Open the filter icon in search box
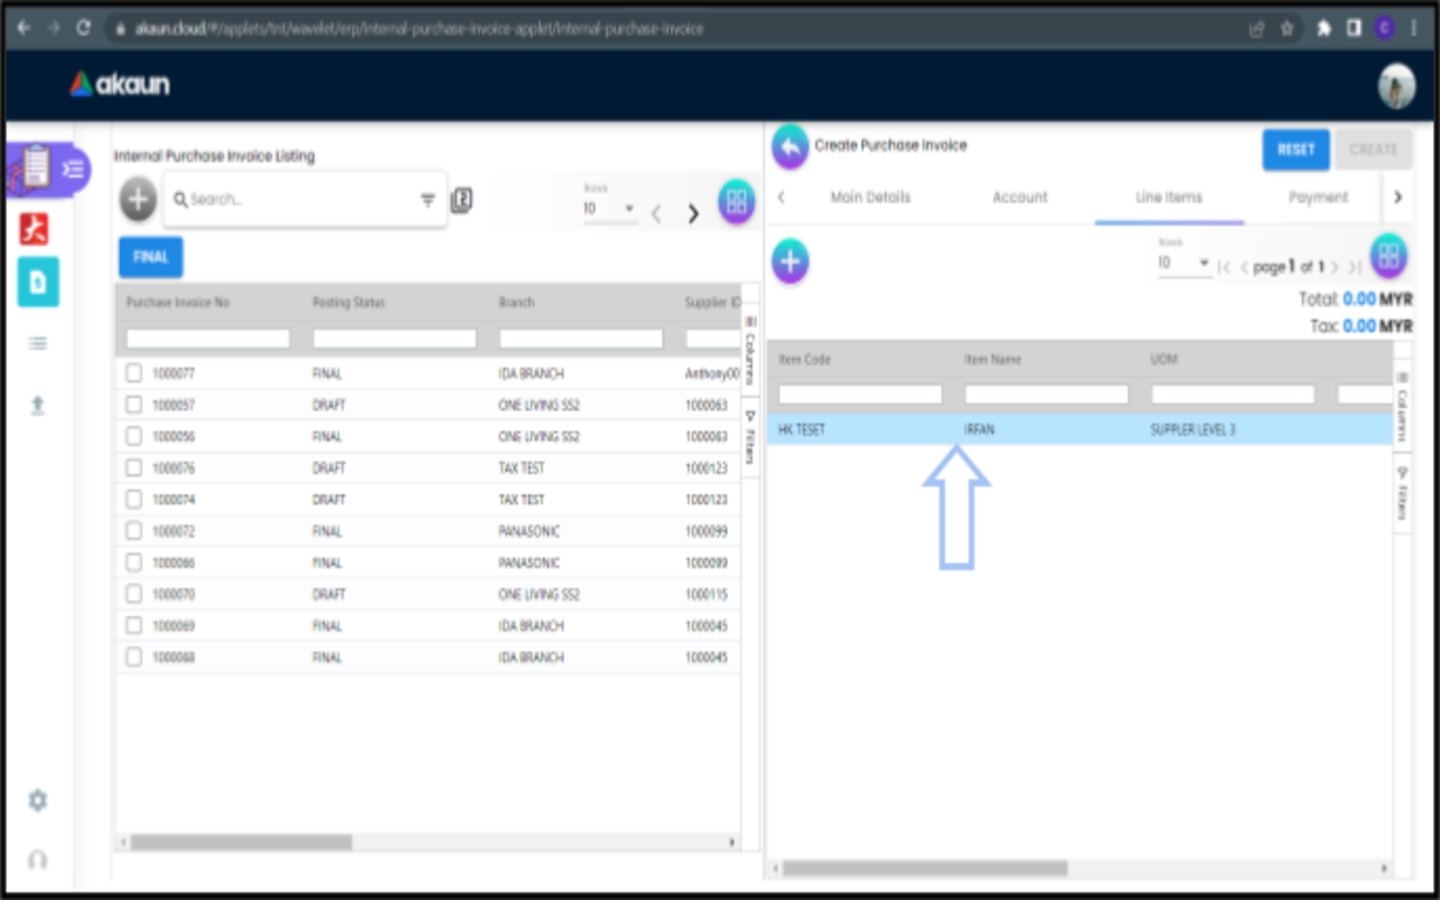 pos(428,200)
